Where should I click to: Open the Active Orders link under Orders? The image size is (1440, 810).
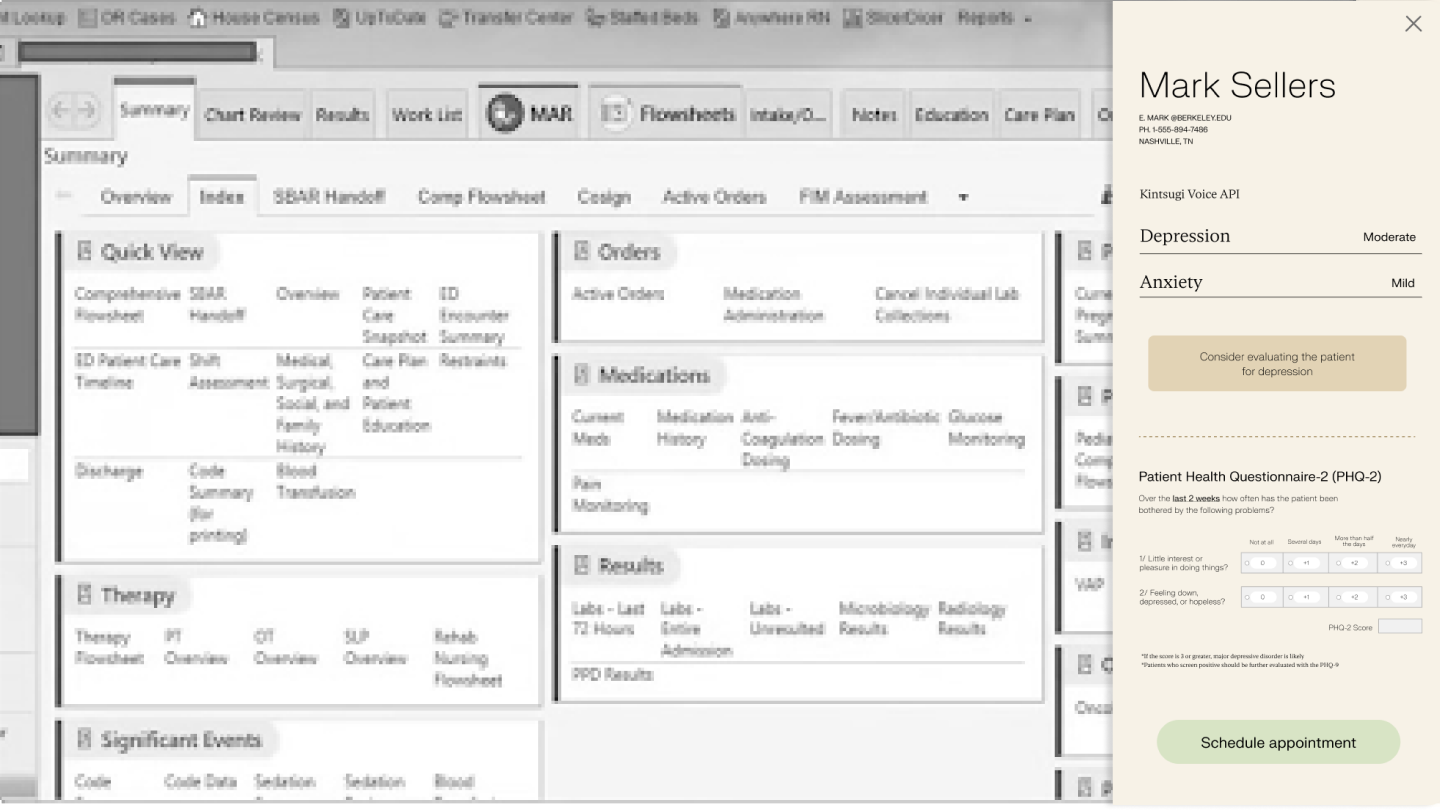(617, 294)
